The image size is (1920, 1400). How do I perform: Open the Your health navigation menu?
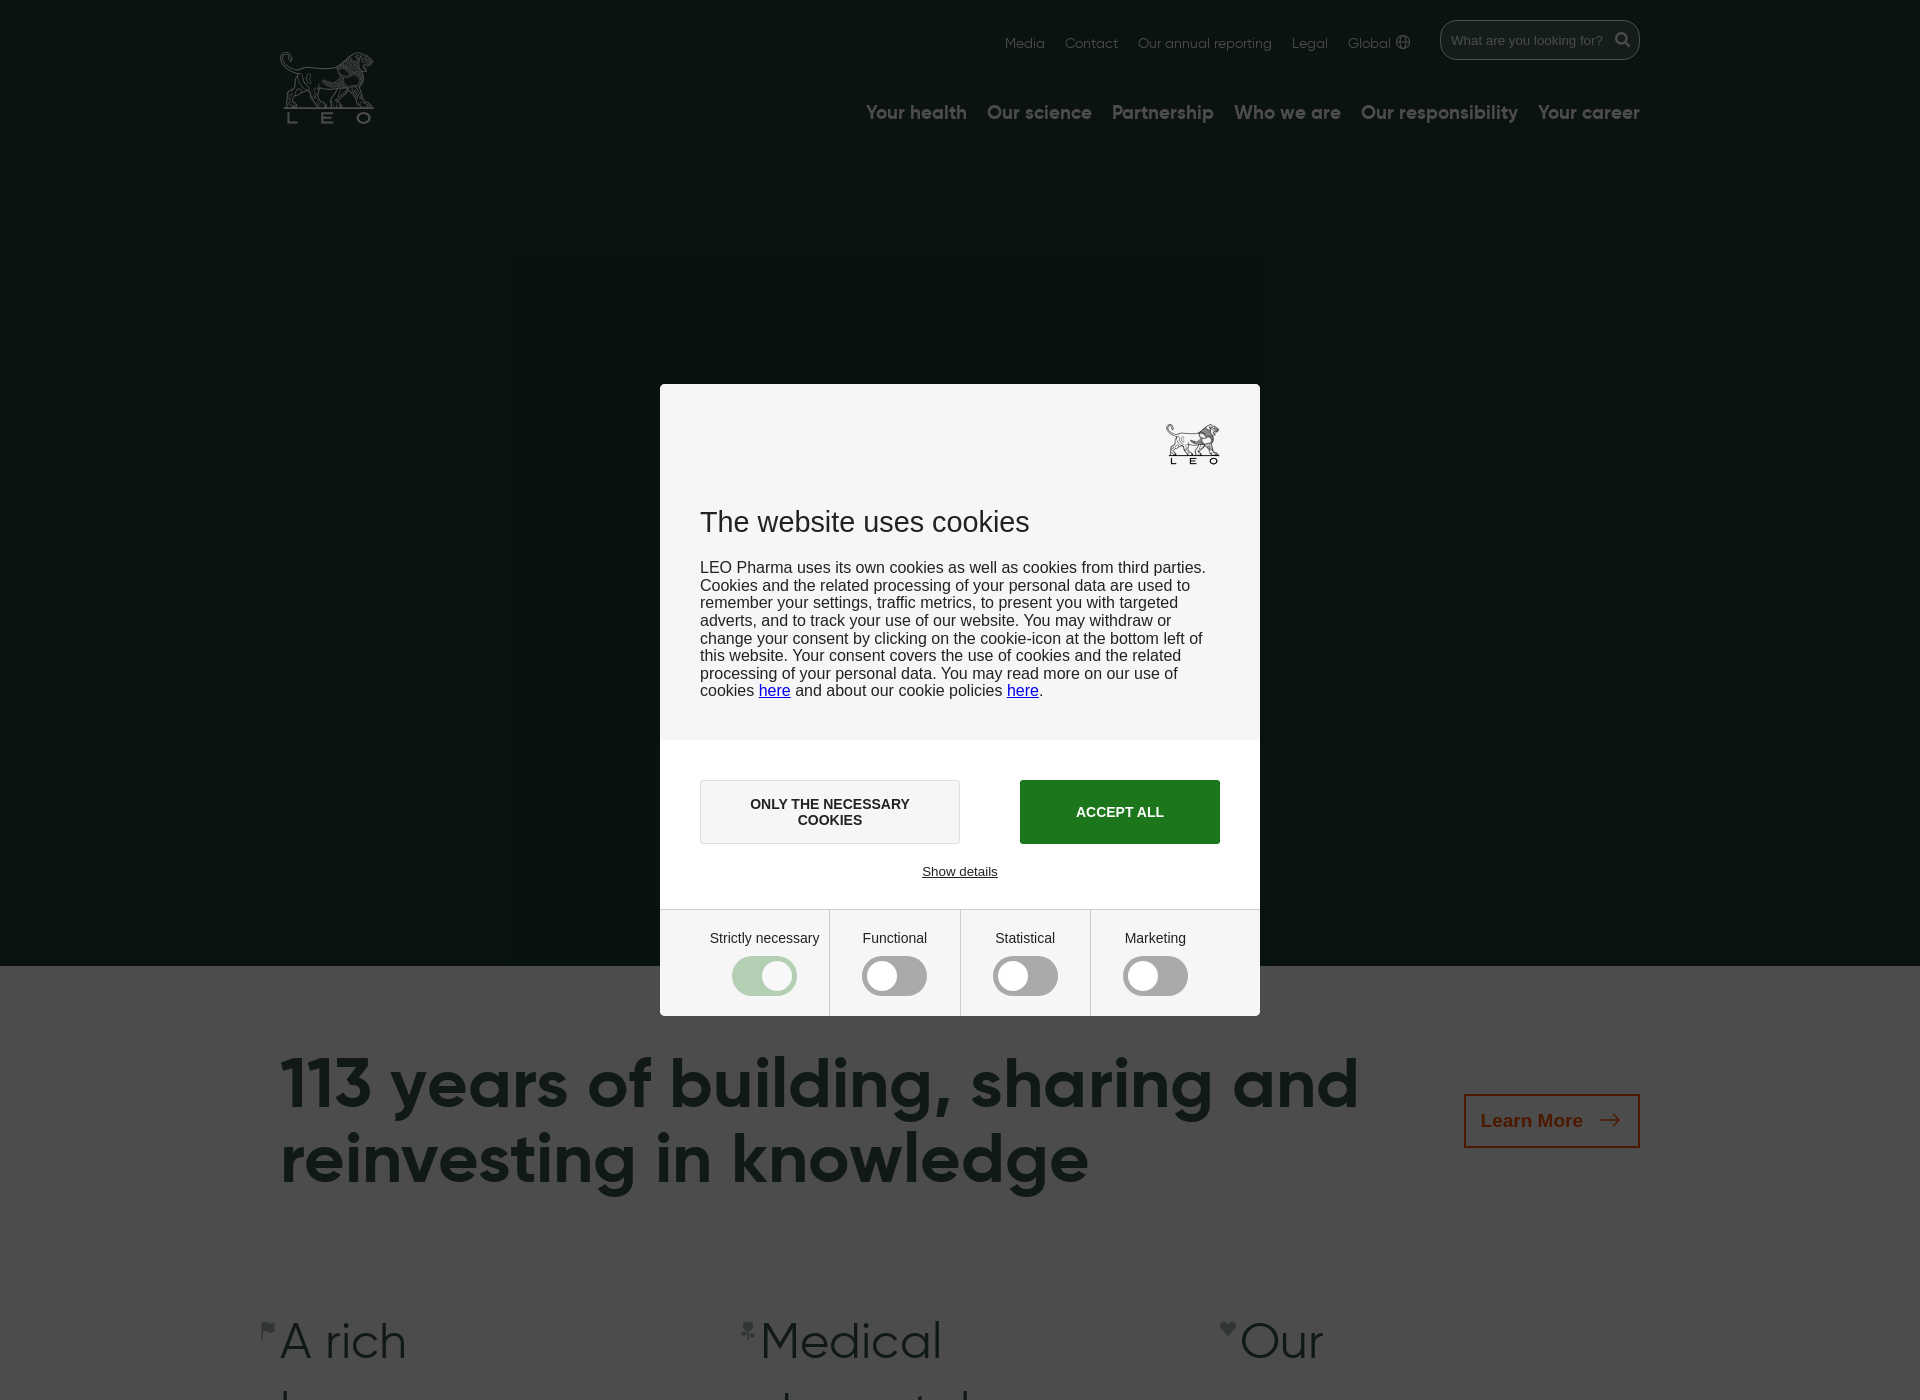[915, 112]
